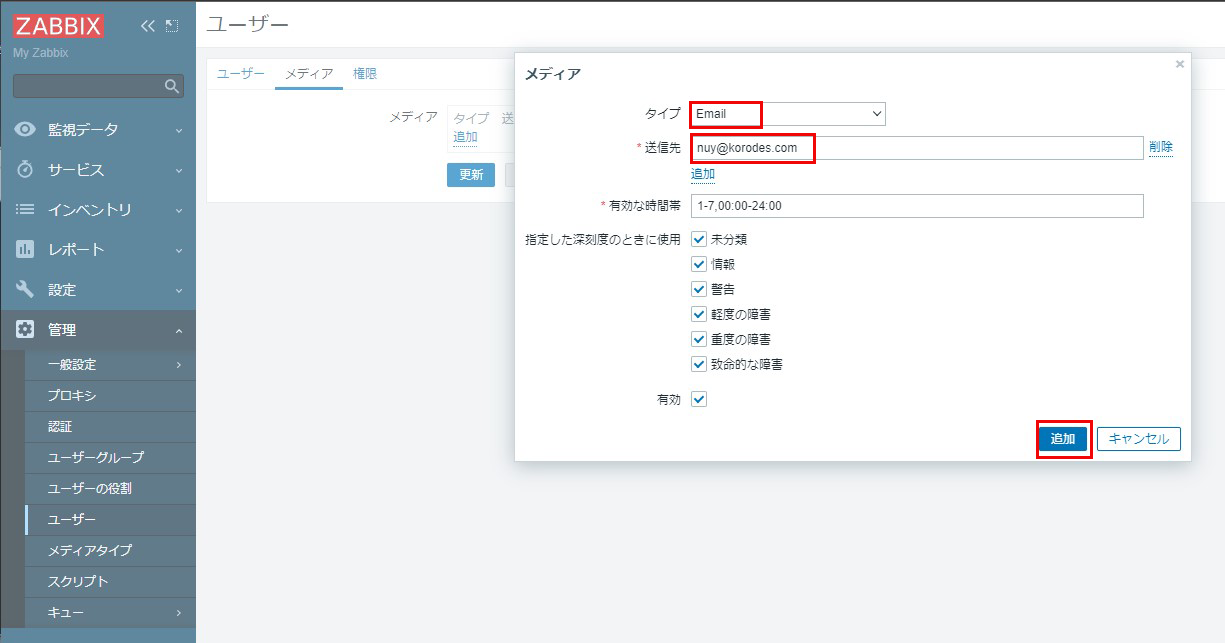Click the 削除 link beside email
This screenshot has width=1225, height=643.
point(1161,147)
